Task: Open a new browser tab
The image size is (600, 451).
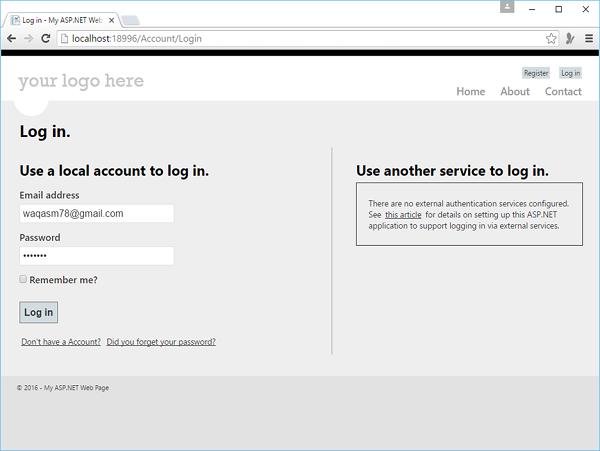Action: [134, 19]
